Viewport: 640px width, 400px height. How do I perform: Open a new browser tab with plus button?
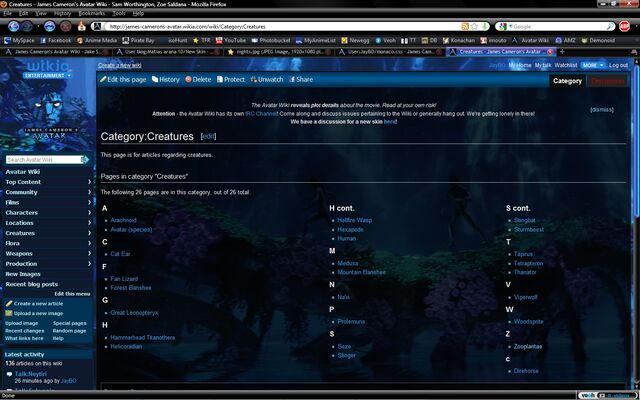pos(562,52)
